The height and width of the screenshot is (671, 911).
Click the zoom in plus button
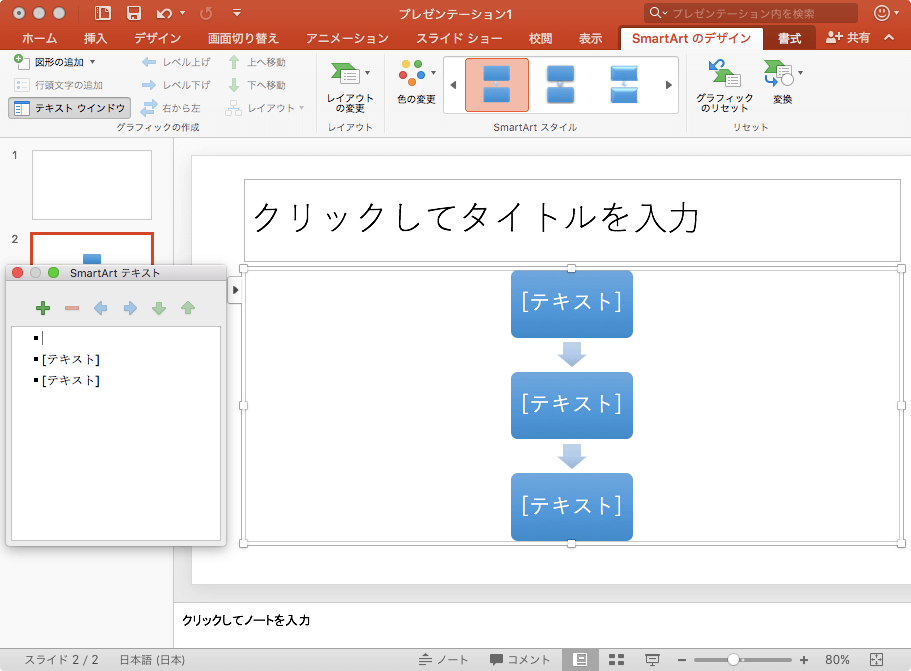pos(804,660)
